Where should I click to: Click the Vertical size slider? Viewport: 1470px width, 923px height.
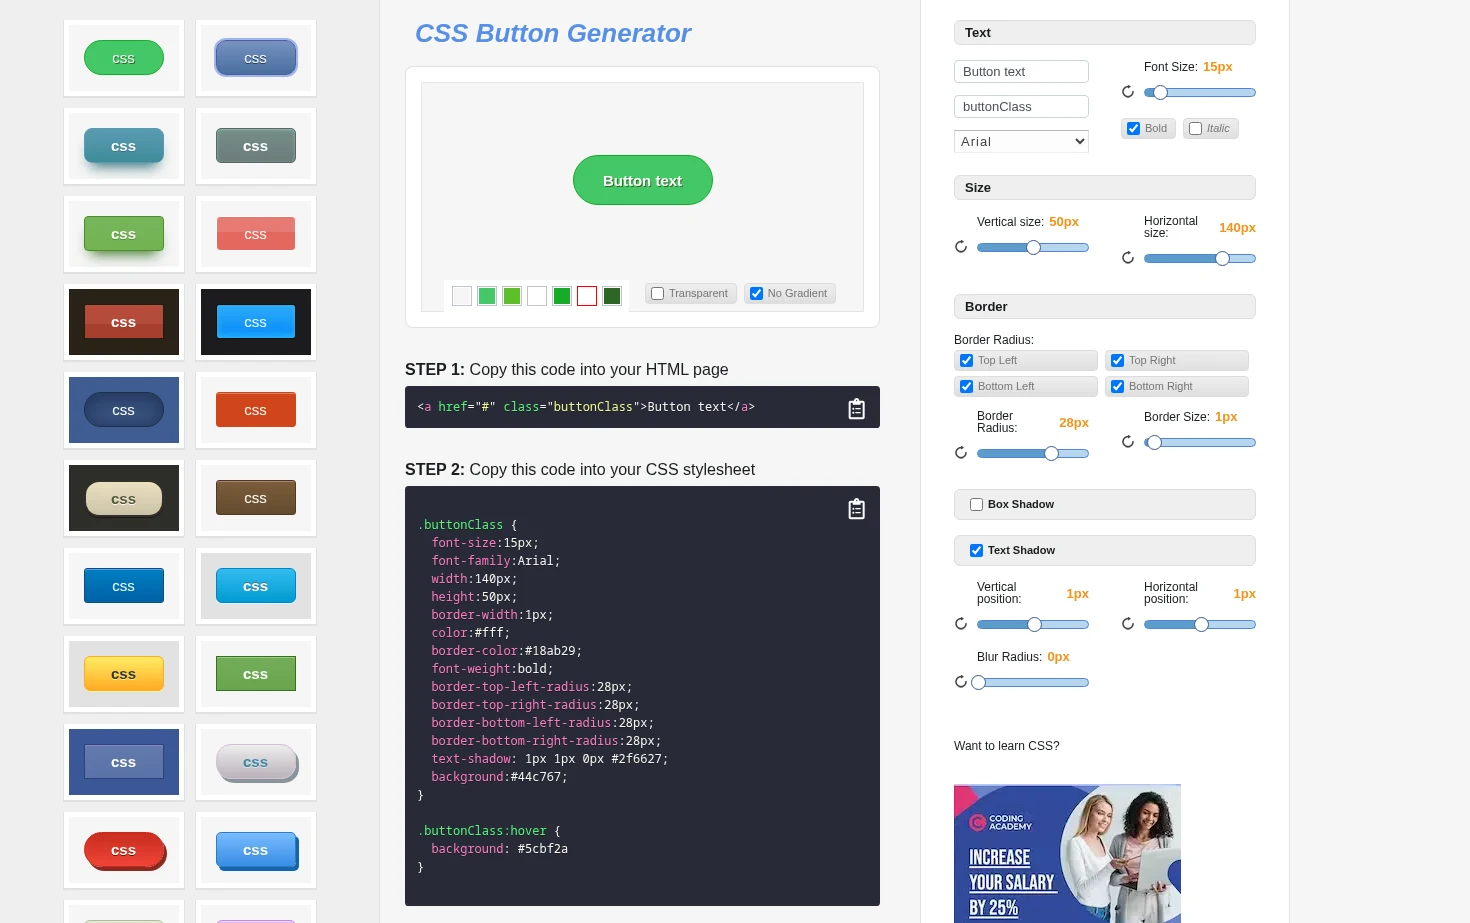(x=1033, y=248)
